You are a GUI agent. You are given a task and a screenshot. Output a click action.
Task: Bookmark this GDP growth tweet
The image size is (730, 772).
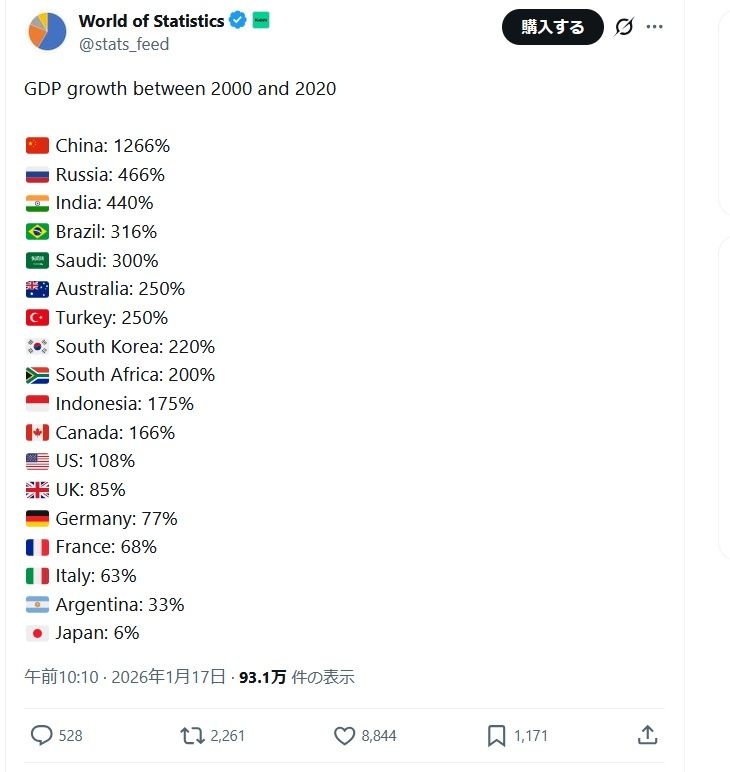496,736
